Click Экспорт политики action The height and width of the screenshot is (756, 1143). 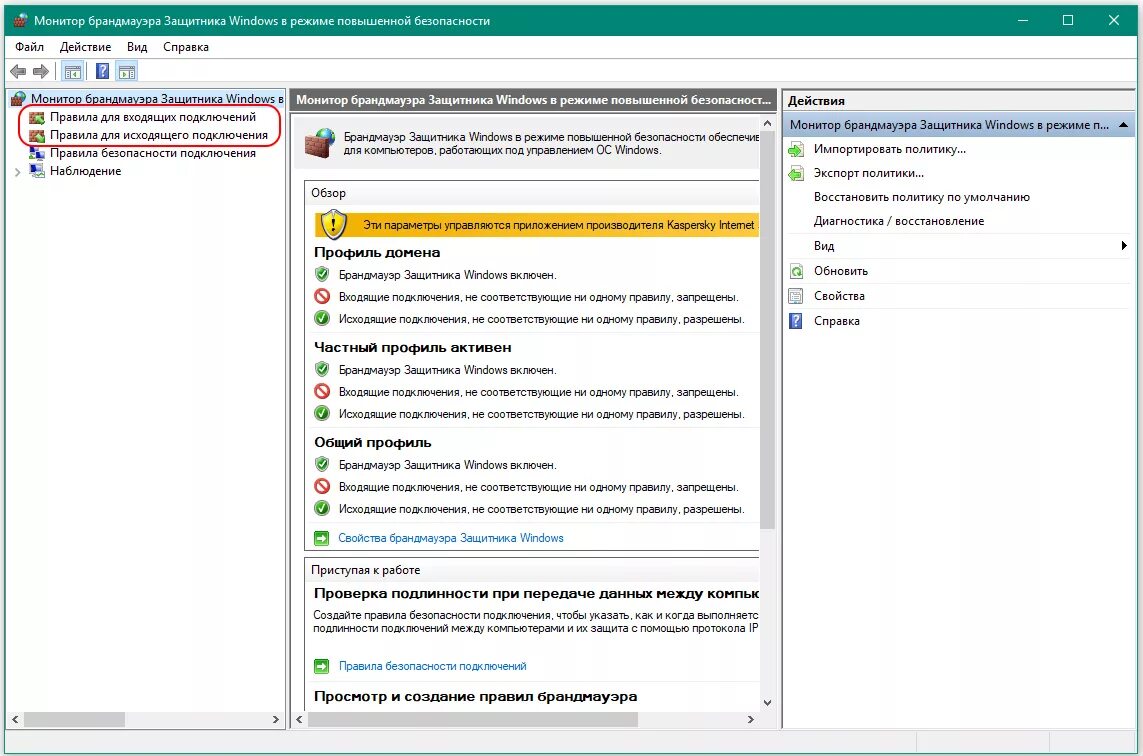[x=868, y=173]
